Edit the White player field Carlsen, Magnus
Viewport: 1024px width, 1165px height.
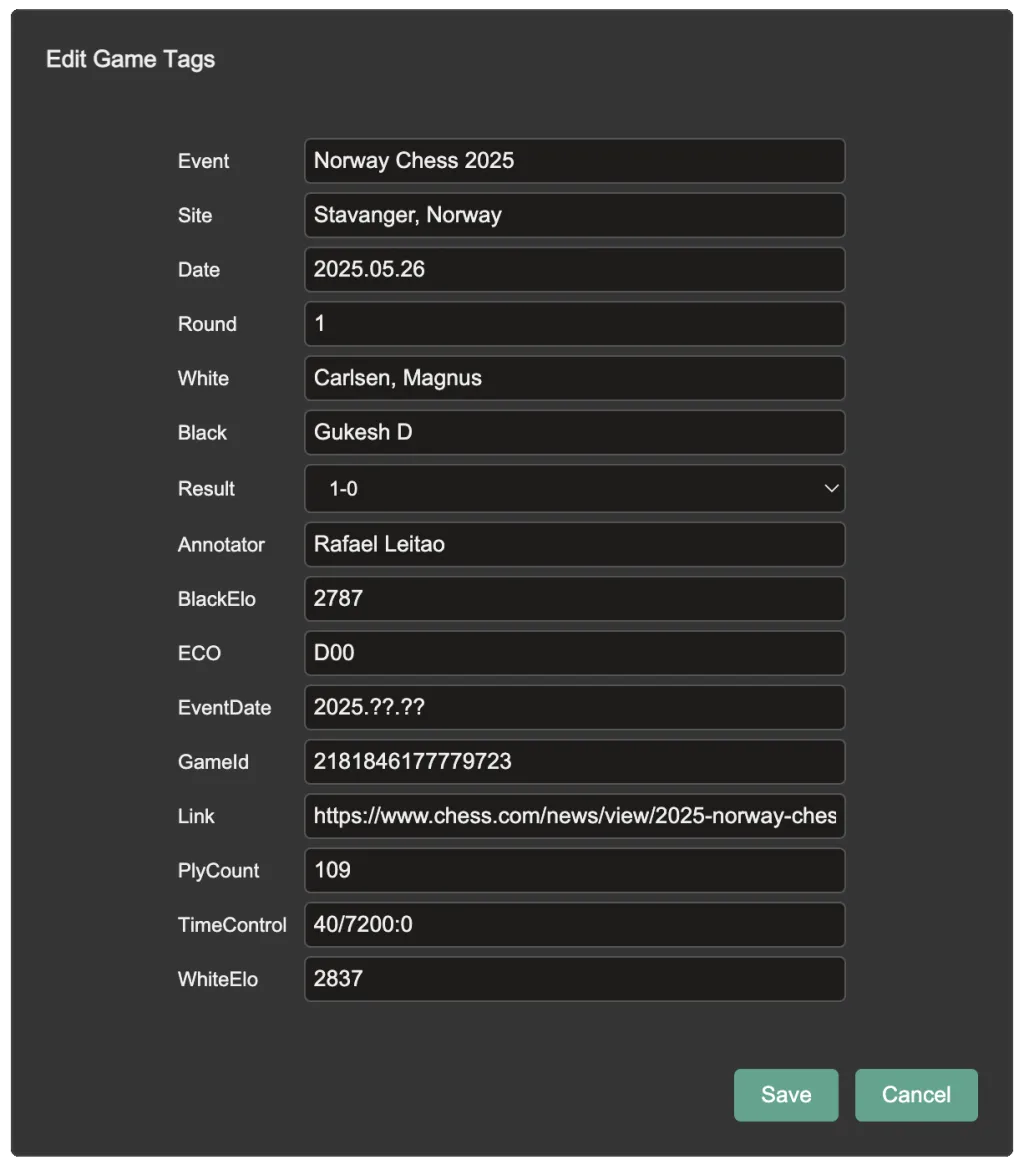[x=574, y=378]
